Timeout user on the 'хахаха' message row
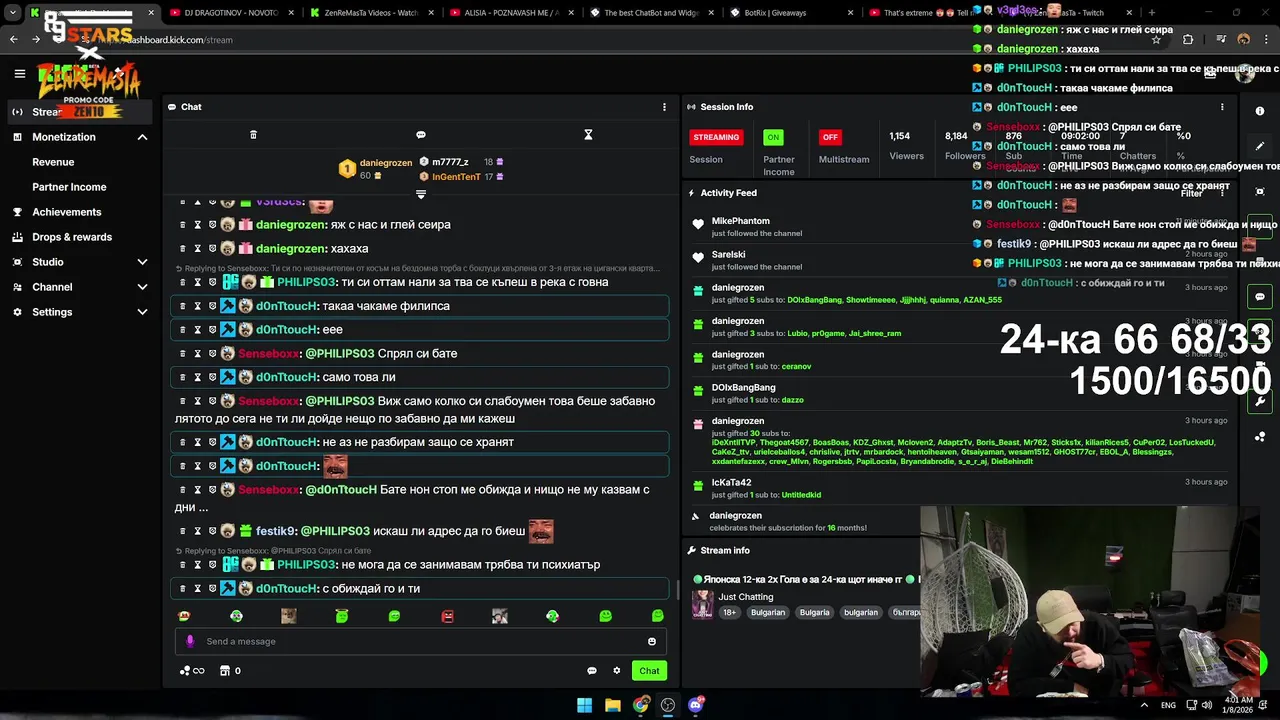 197,249
